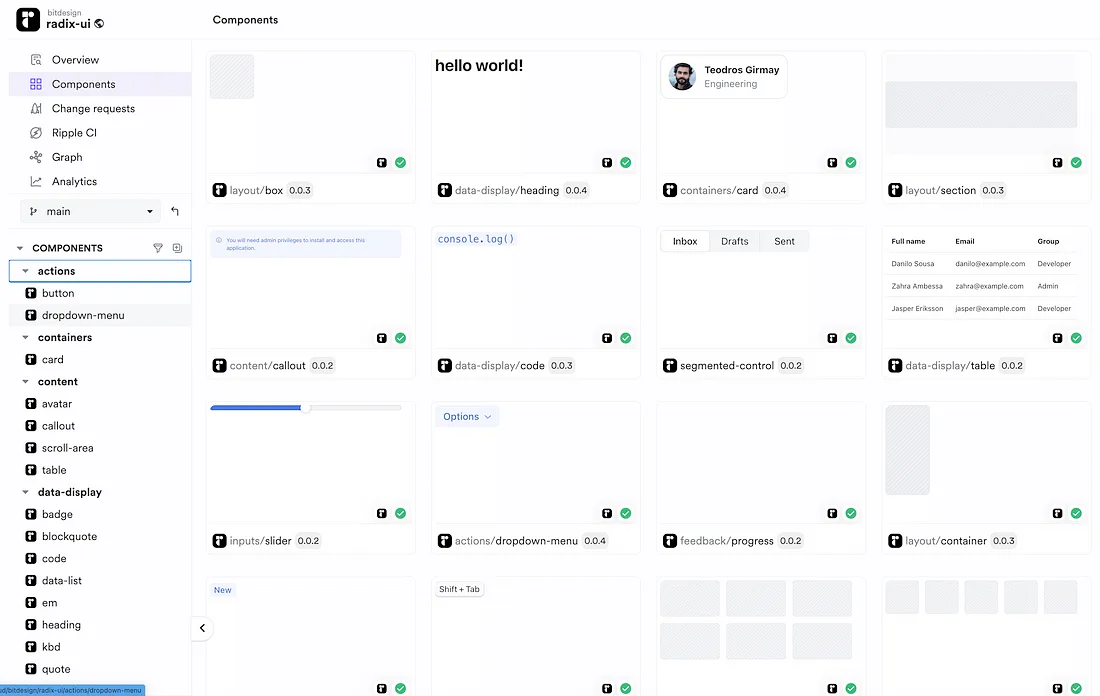Collapse the actions folder in the tree
The image size is (1100, 696).
26,271
